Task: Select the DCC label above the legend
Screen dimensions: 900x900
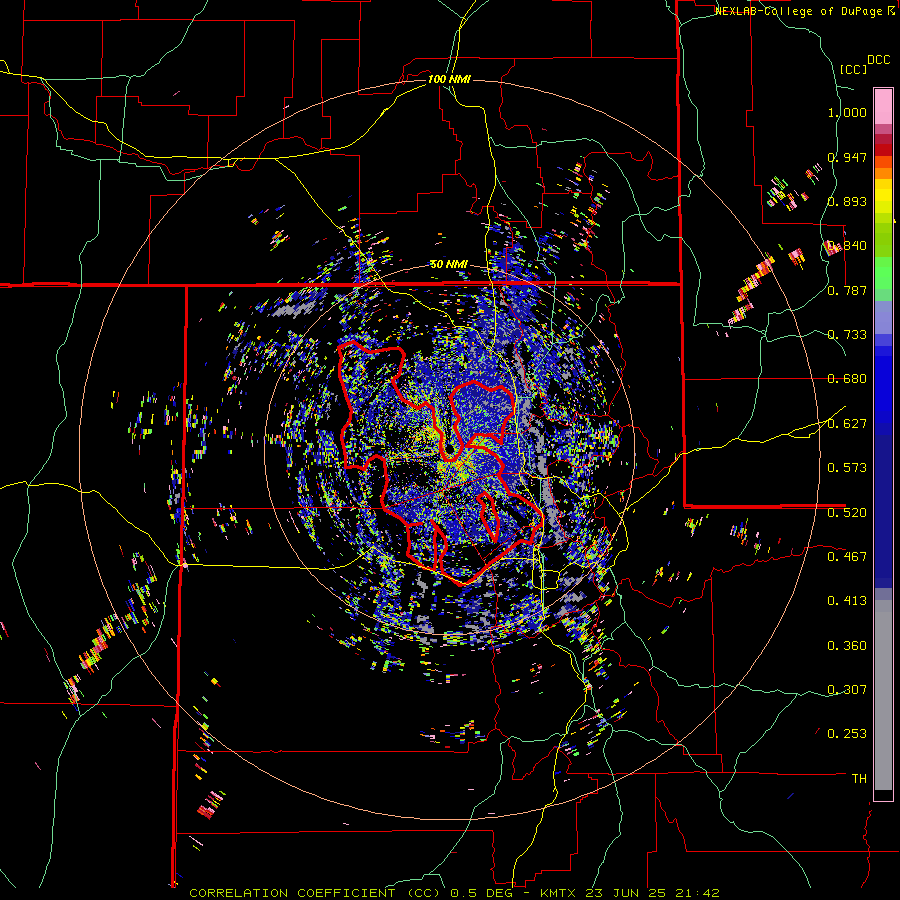Action: coord(878,60)
